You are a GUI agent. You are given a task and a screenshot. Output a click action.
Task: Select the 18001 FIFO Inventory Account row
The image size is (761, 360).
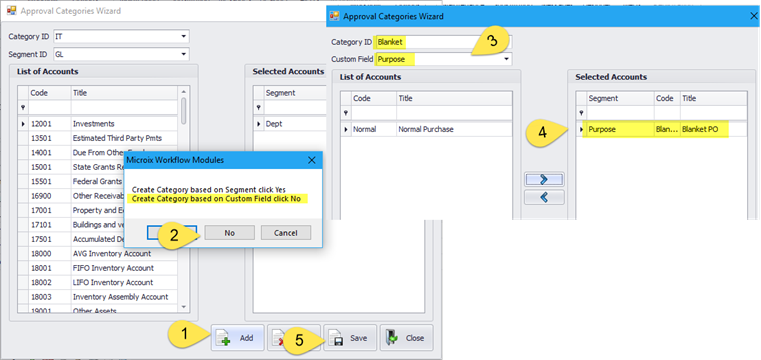[98, 268]
